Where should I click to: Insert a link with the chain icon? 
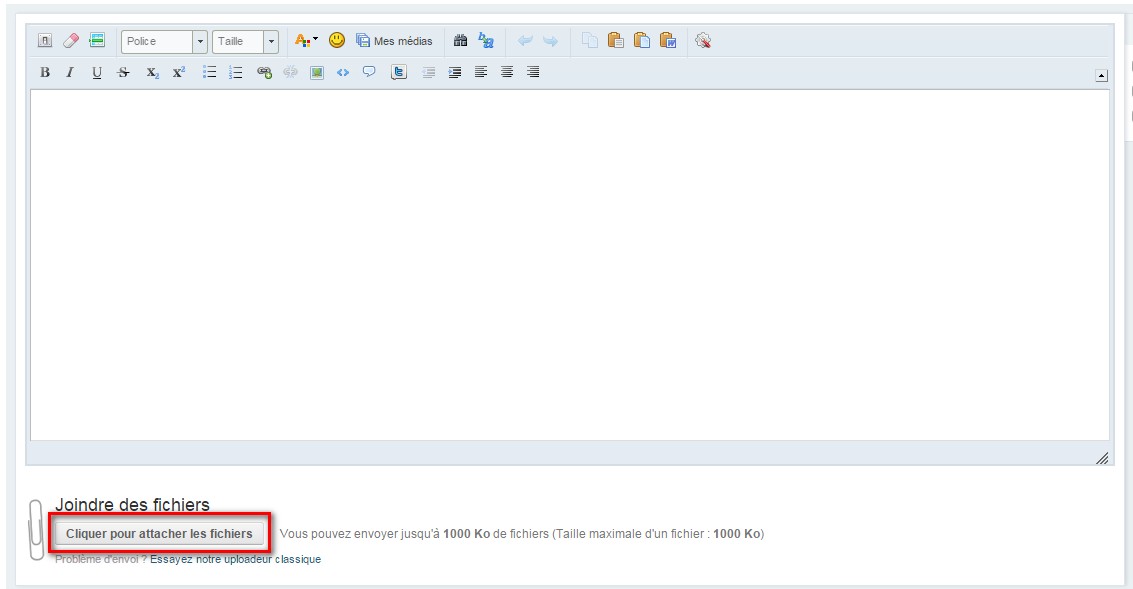264,72
